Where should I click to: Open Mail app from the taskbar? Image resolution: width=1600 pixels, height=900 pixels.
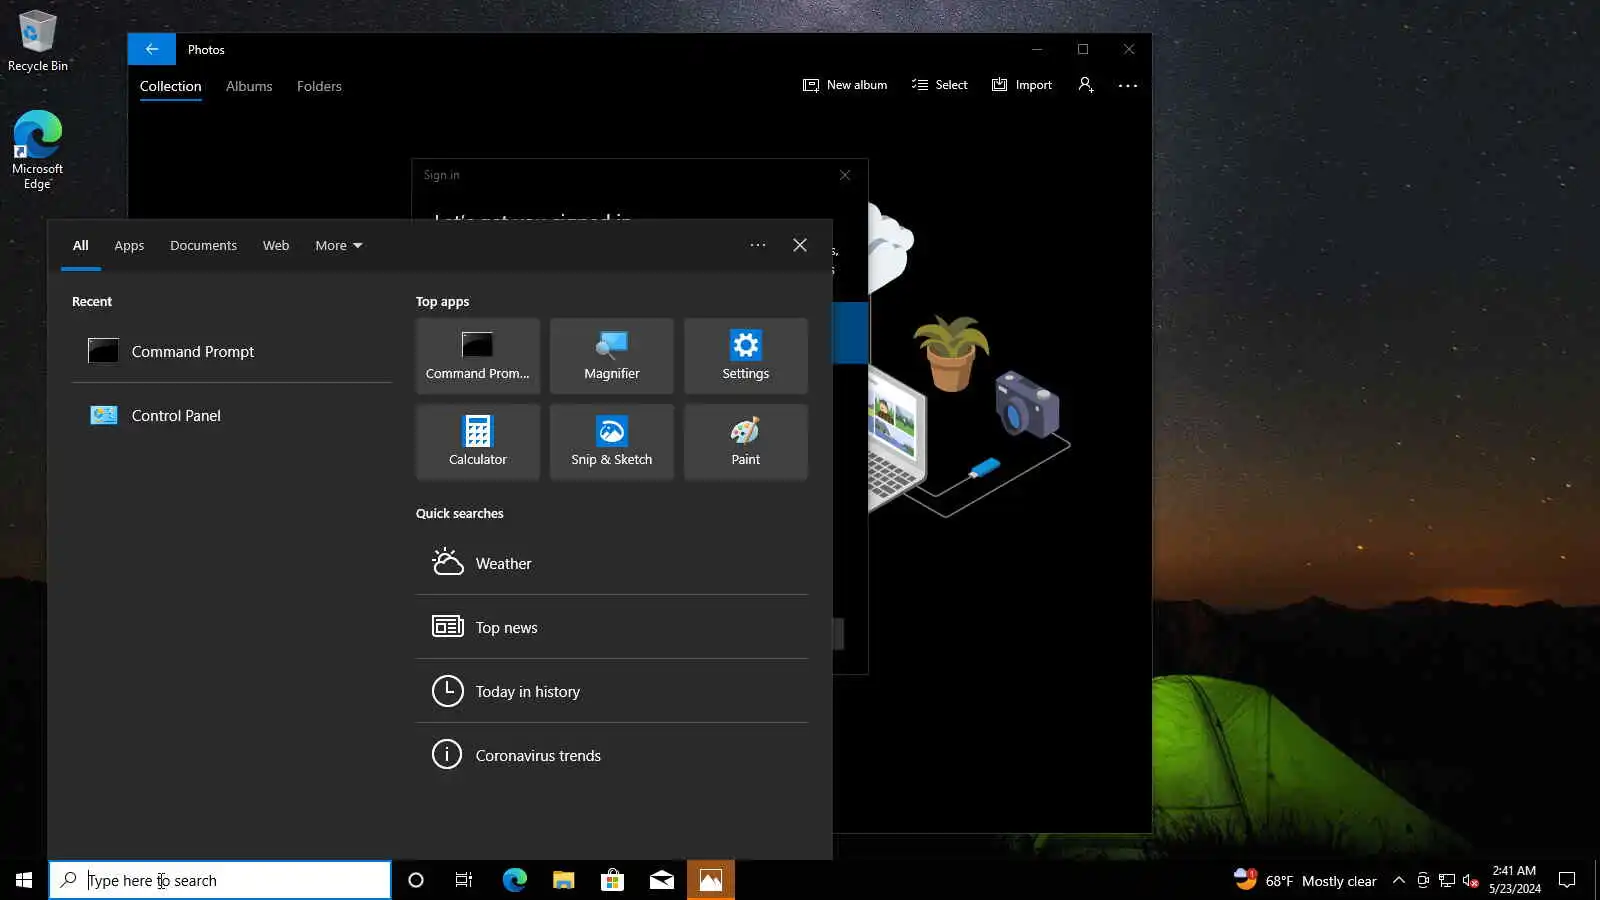point(662,880)
